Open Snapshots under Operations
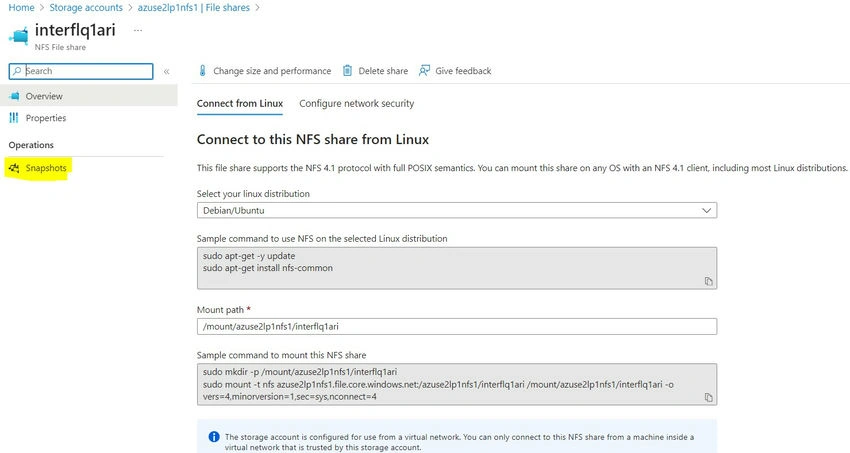 pyautogui.click(x=46, y=168)
